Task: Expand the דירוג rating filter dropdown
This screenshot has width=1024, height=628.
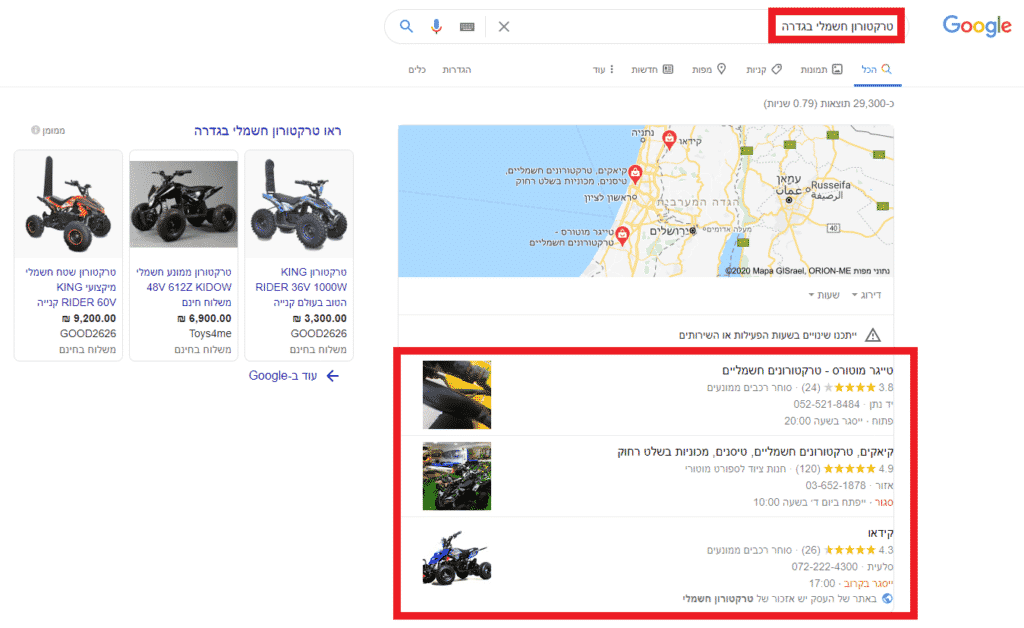Action: pos(867,295)
